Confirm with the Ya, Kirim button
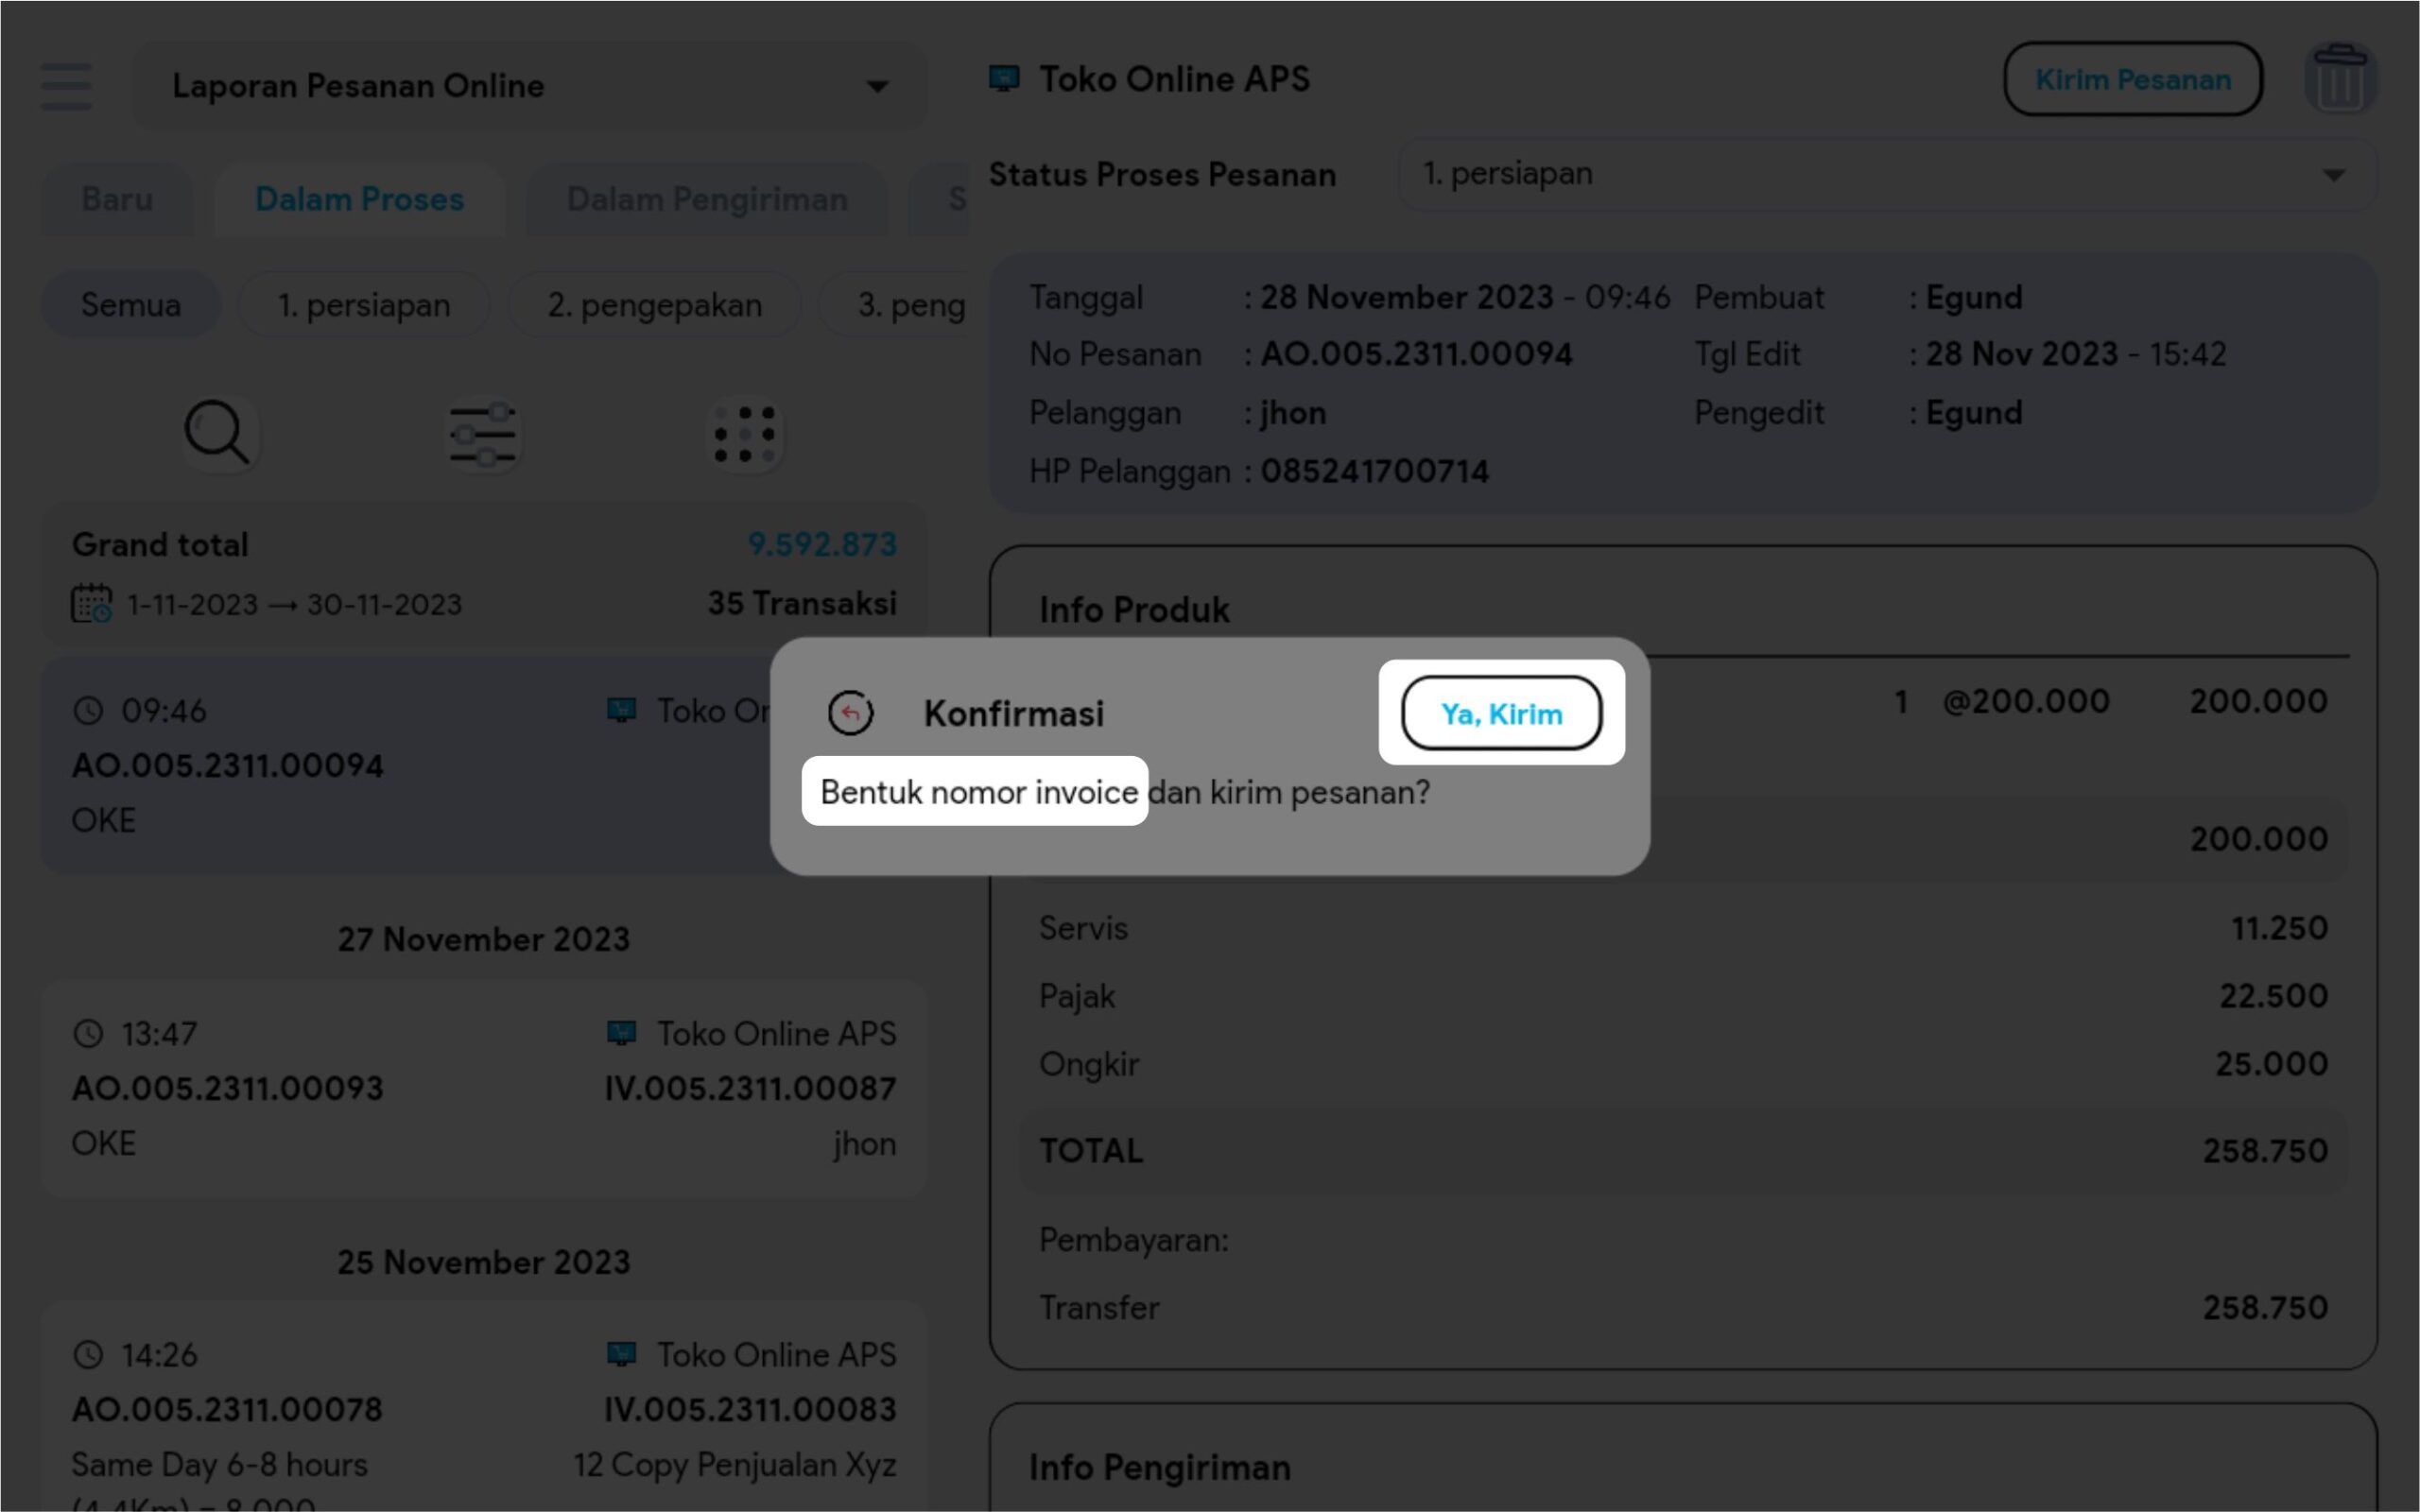This screenshot has height=1512, width=2420. click(1501, 713)
